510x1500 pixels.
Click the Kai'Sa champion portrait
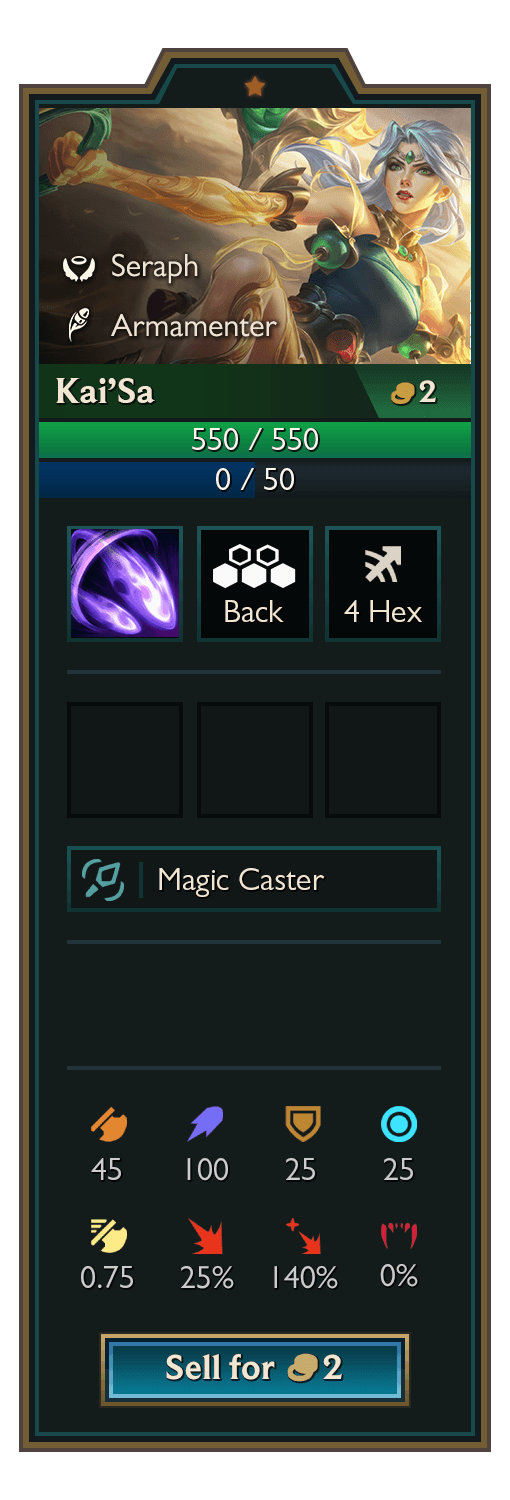point(255,236)
